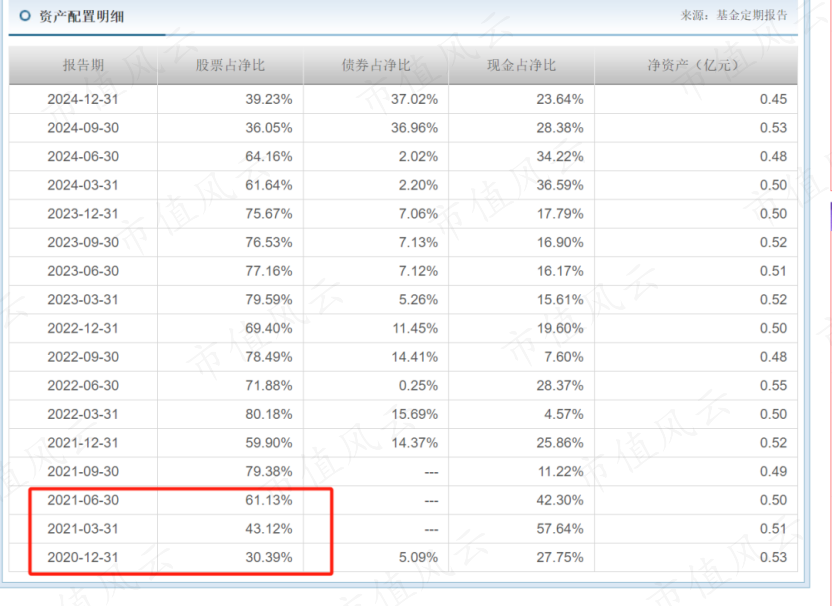Click the 来源：基金定期报告 source label

click(734, 16)
